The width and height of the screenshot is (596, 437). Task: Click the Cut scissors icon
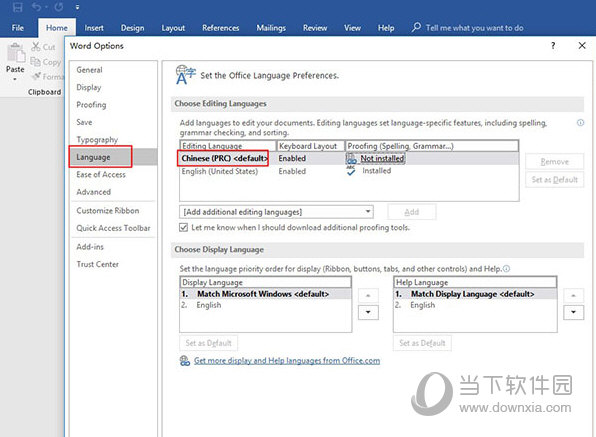[36, 47]
